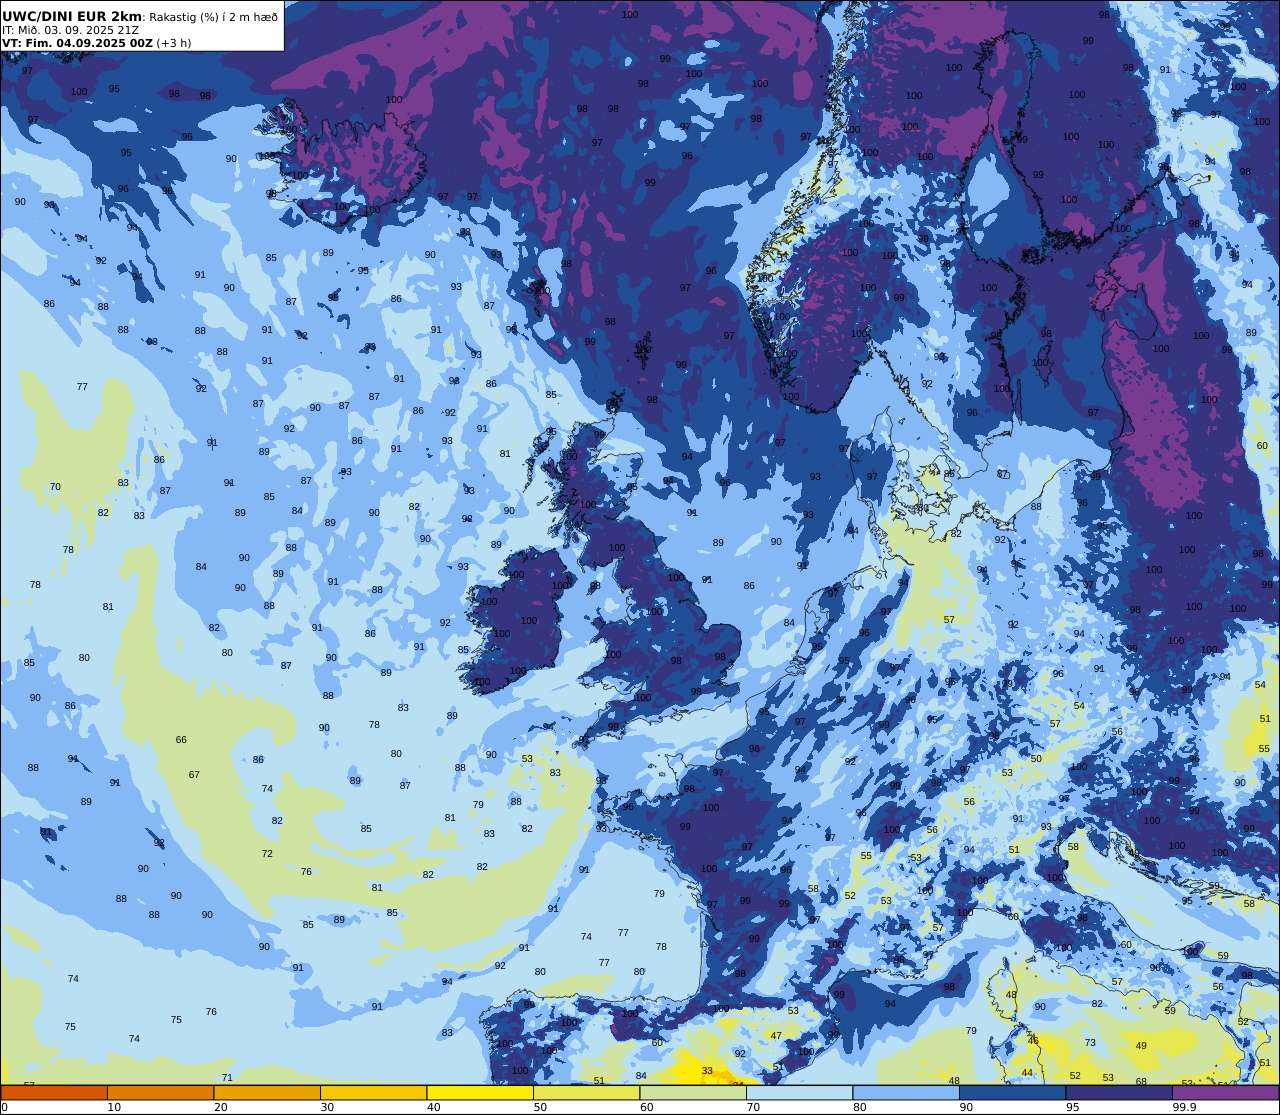Click the humidity value "73" in the southeast
The width and height of the screenshot is (1280, 1115).
coord(1090,1043)
